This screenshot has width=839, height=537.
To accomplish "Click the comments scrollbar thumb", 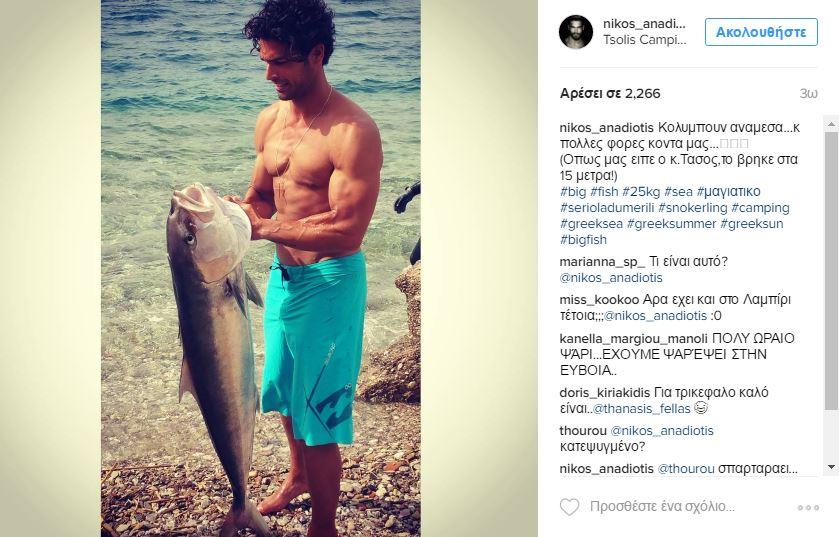I will tap(831, 270).
